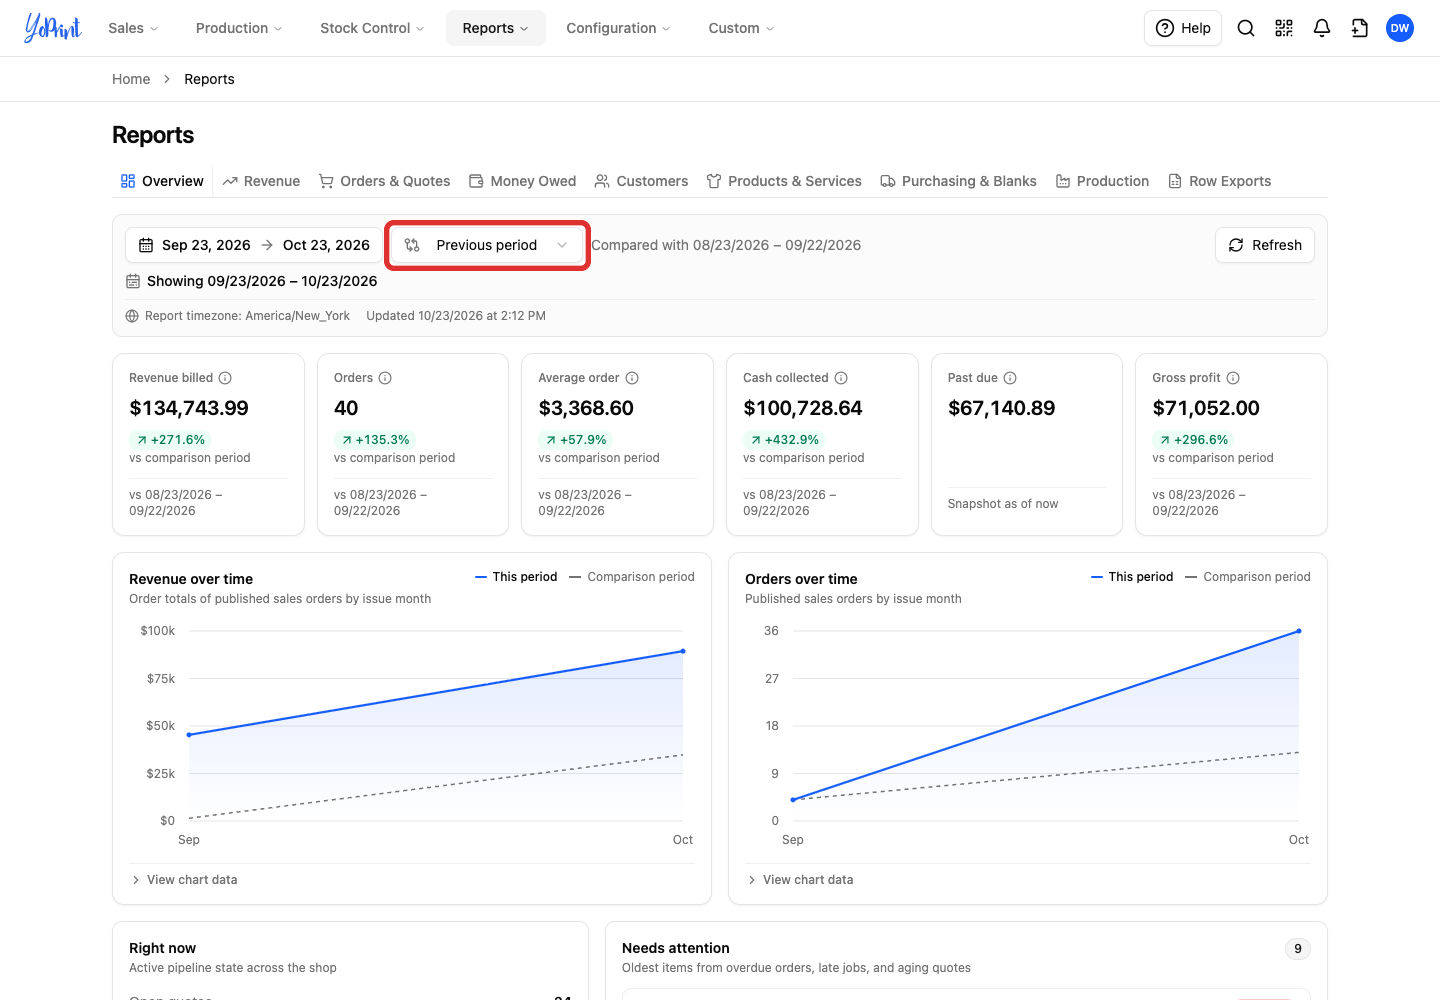Screen dimensions: 1440x1000
Task: Open the QR code scanner icon
Action: [x=1284, y=28]
